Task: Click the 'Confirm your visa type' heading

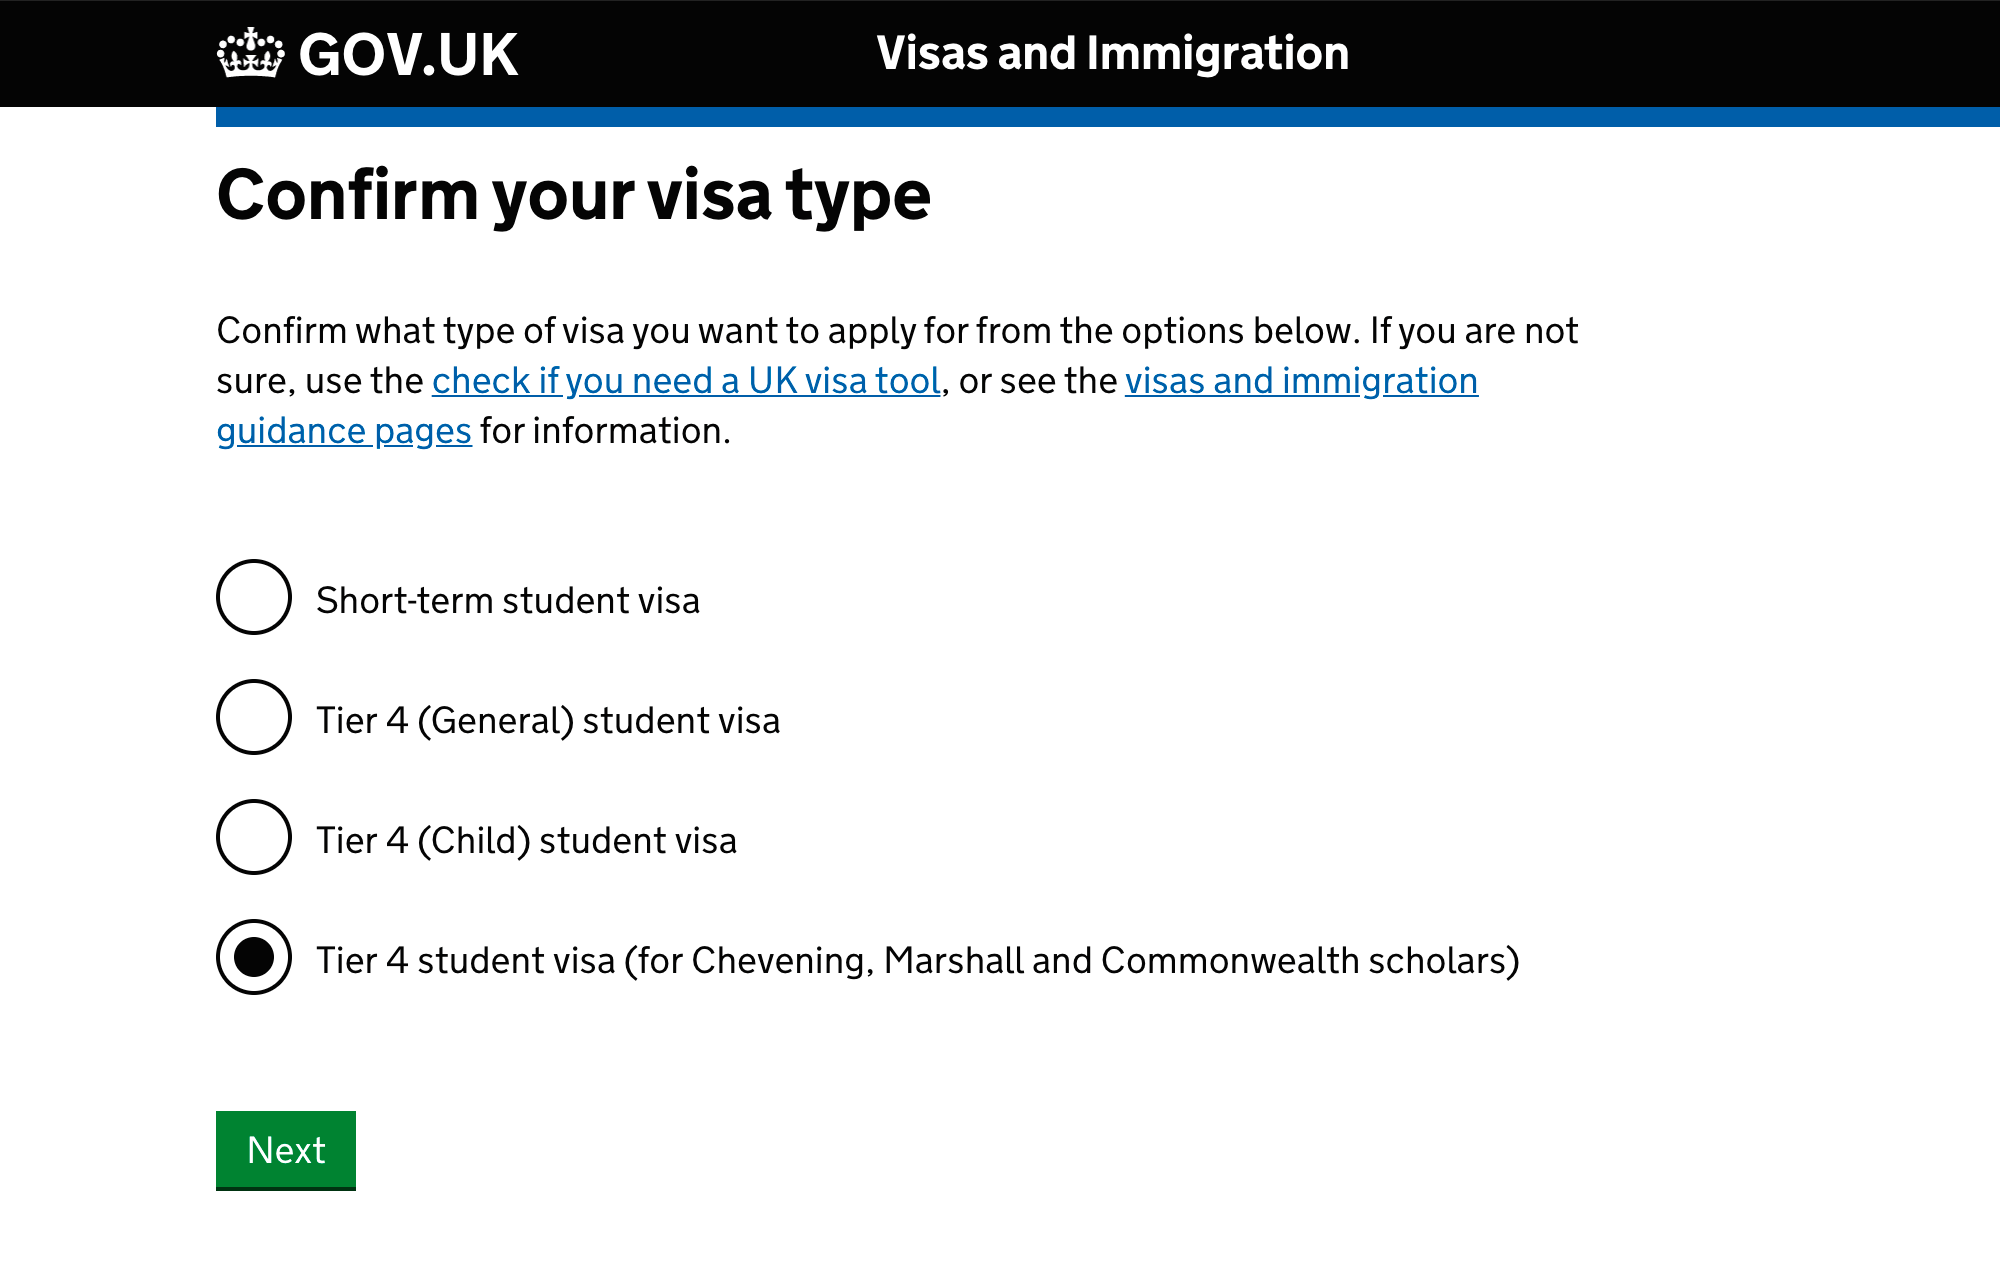Action: pos(574,196)
